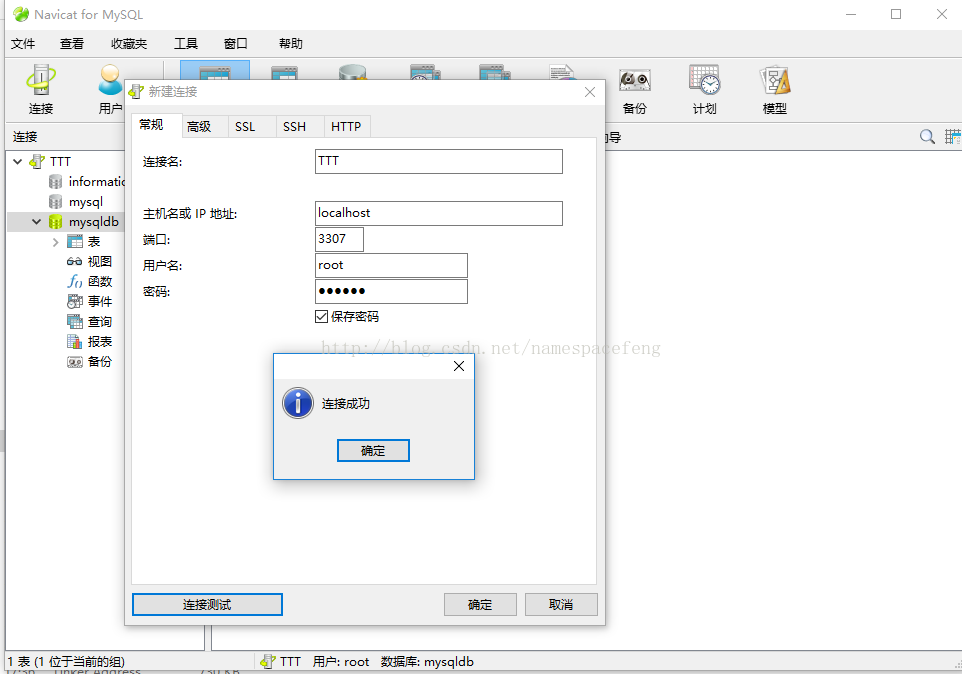Open the 函数 functions node
Viewport: 962px width, 674px height.
coord(99,281)
